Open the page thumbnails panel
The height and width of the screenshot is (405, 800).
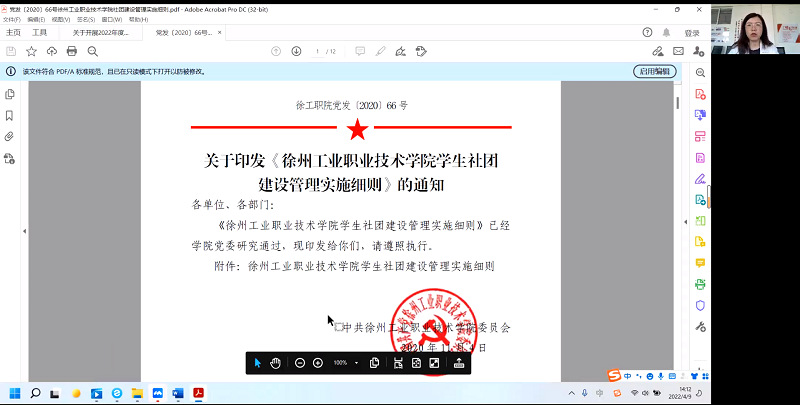(x=10, y=94)
